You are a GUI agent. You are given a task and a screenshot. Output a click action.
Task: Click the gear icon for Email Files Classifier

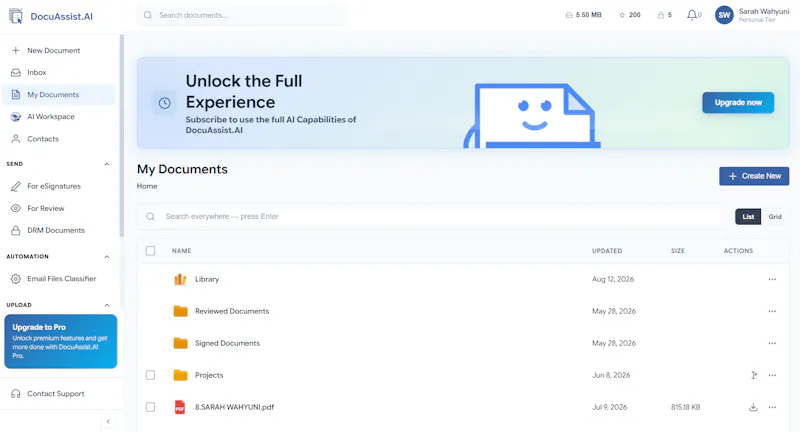(16, 279)
